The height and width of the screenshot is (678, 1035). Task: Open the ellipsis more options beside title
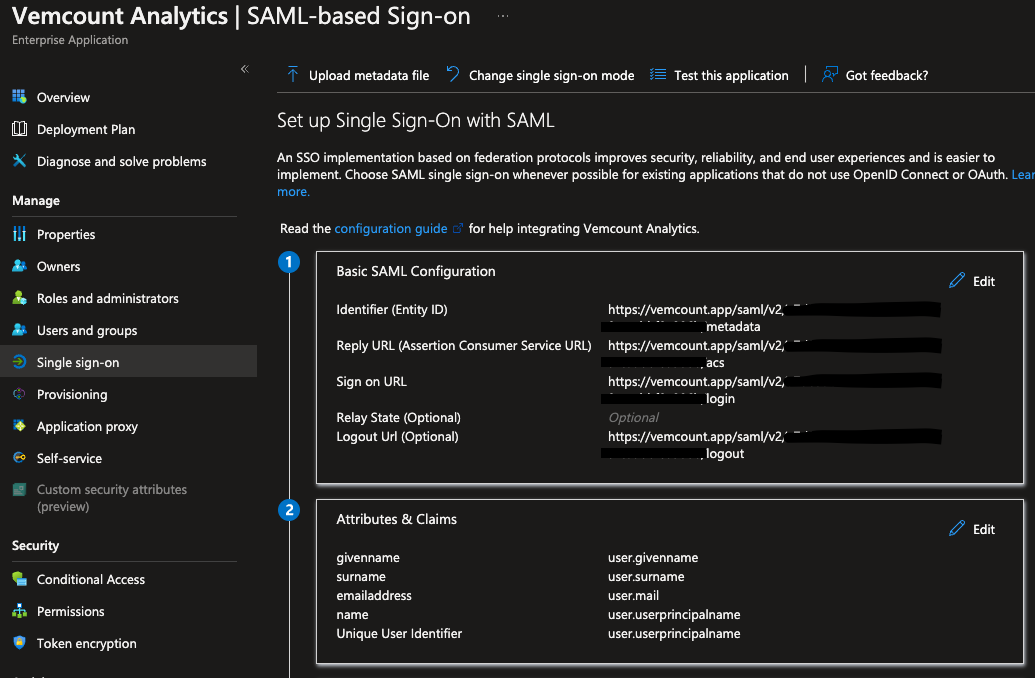503,16
